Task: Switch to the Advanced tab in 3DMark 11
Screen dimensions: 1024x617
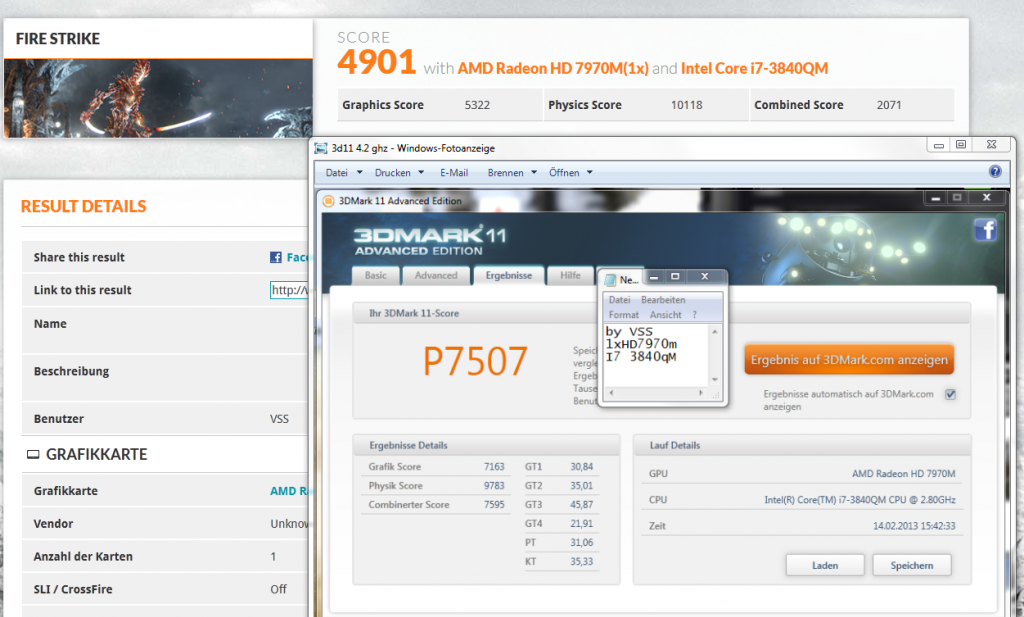Action: [x=436, y=276]
